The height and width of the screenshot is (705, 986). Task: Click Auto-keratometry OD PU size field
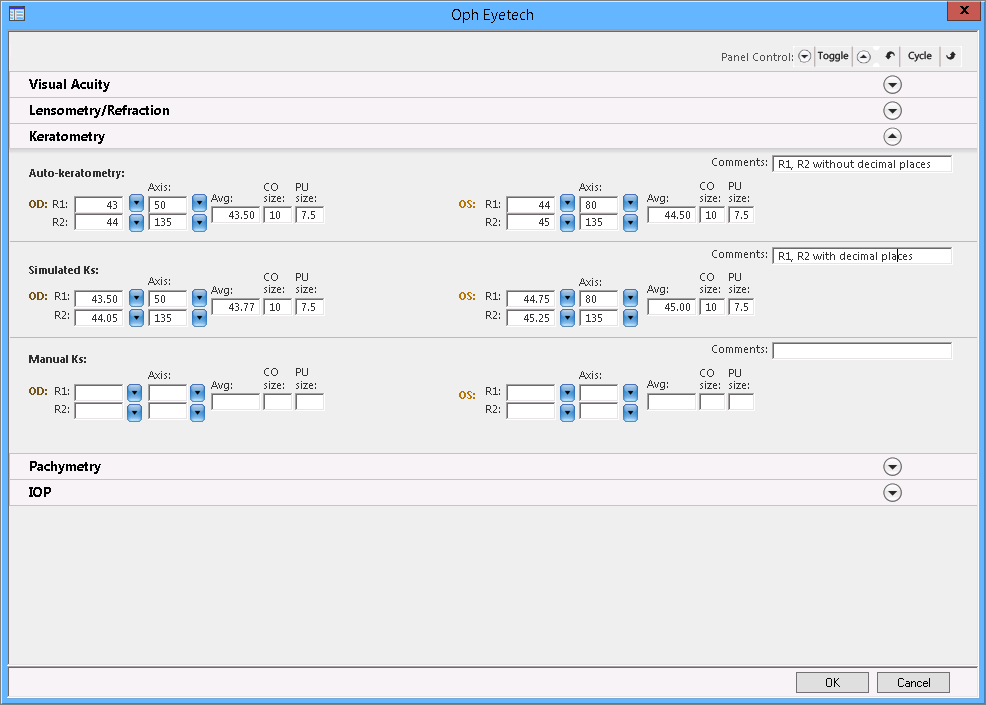(x=309, y=215)
